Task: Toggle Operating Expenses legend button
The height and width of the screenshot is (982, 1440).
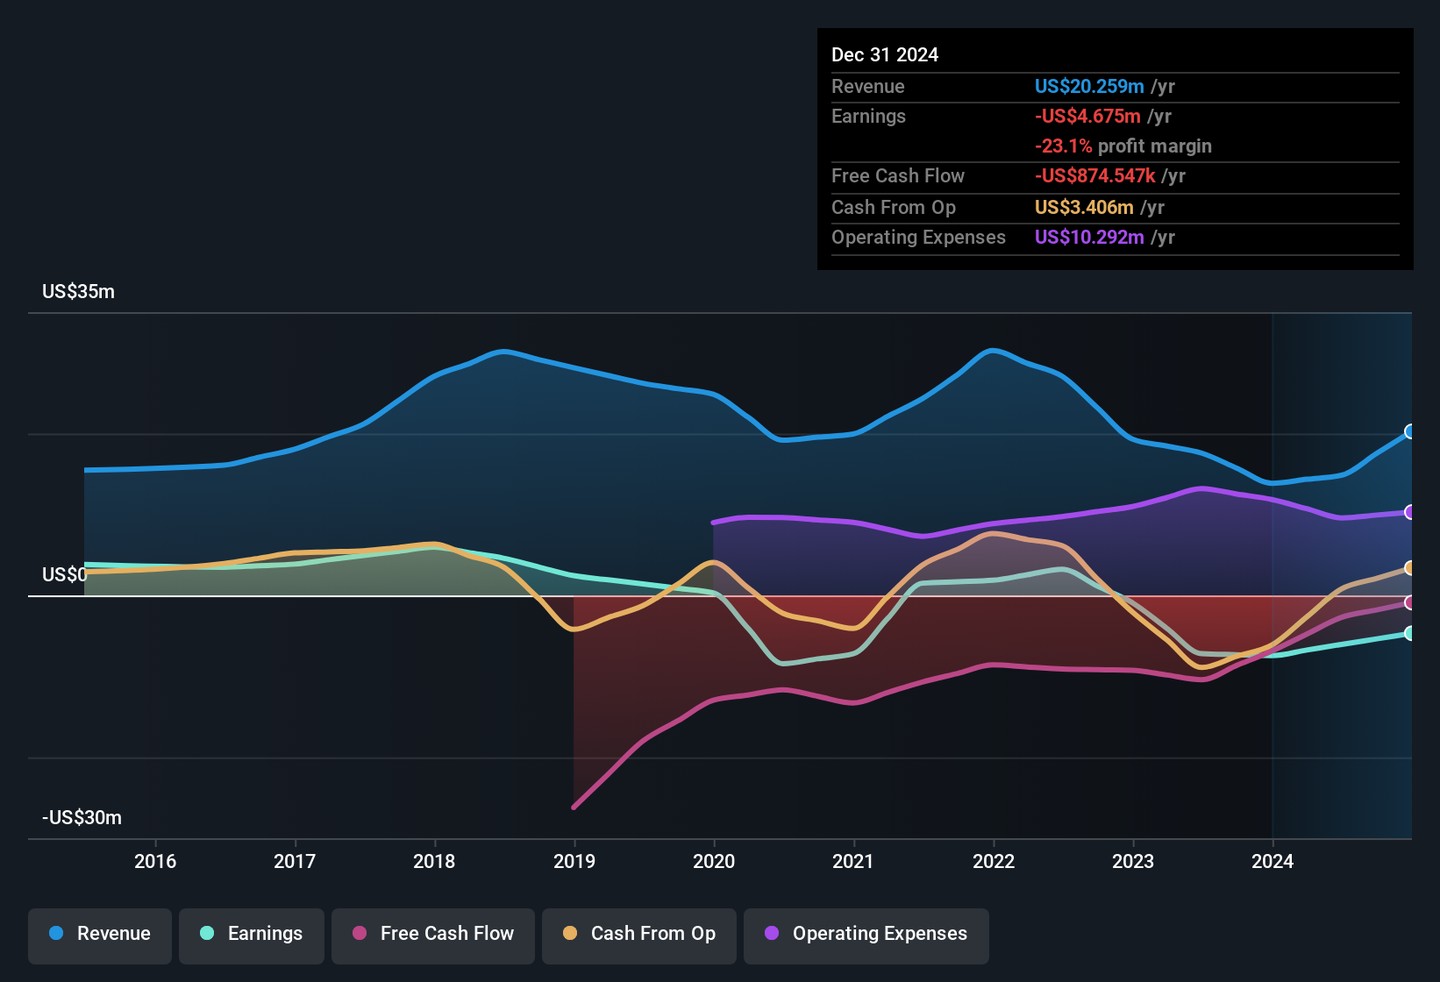Action: coord(866,934)
